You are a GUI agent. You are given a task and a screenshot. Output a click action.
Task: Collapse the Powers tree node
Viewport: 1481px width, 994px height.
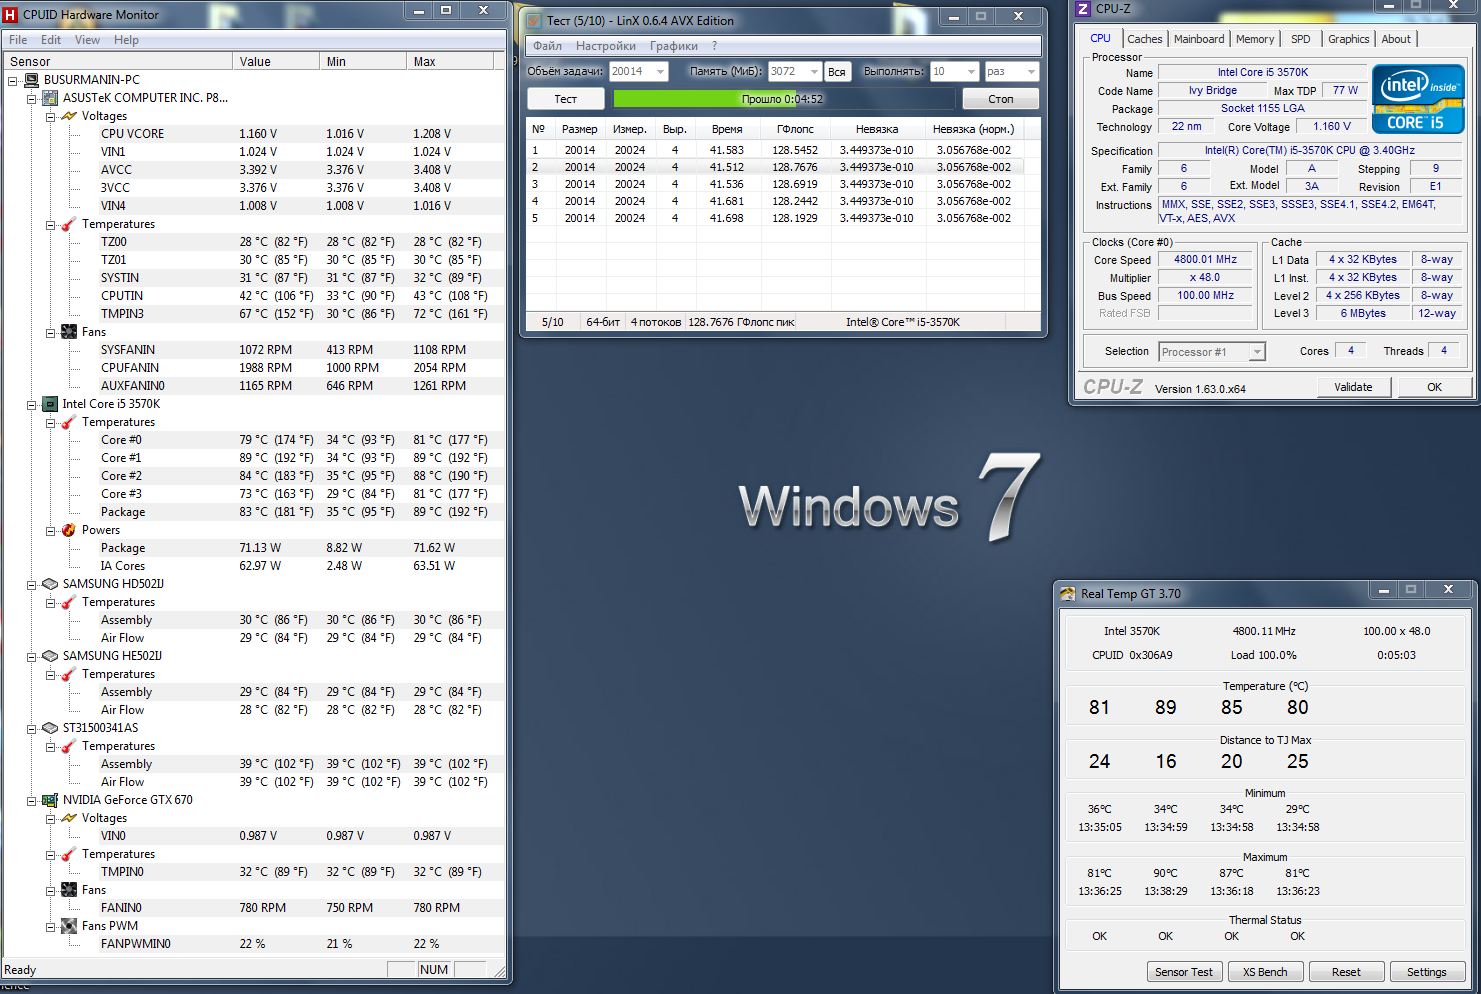[x=51, y=530]
